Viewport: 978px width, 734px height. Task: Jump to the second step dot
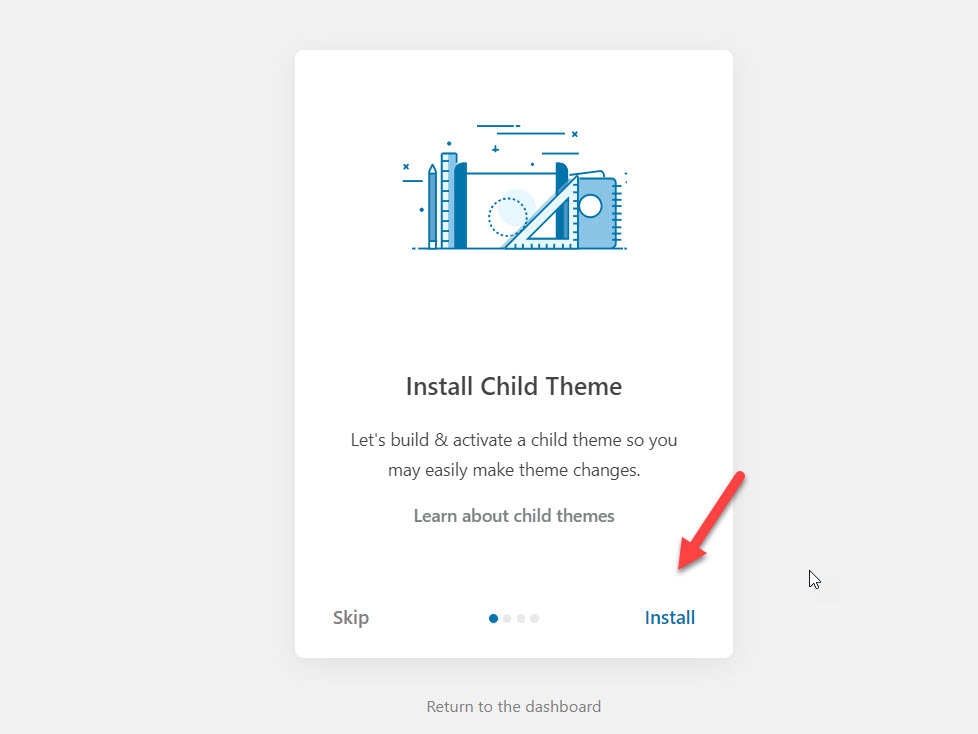(507, 618)
